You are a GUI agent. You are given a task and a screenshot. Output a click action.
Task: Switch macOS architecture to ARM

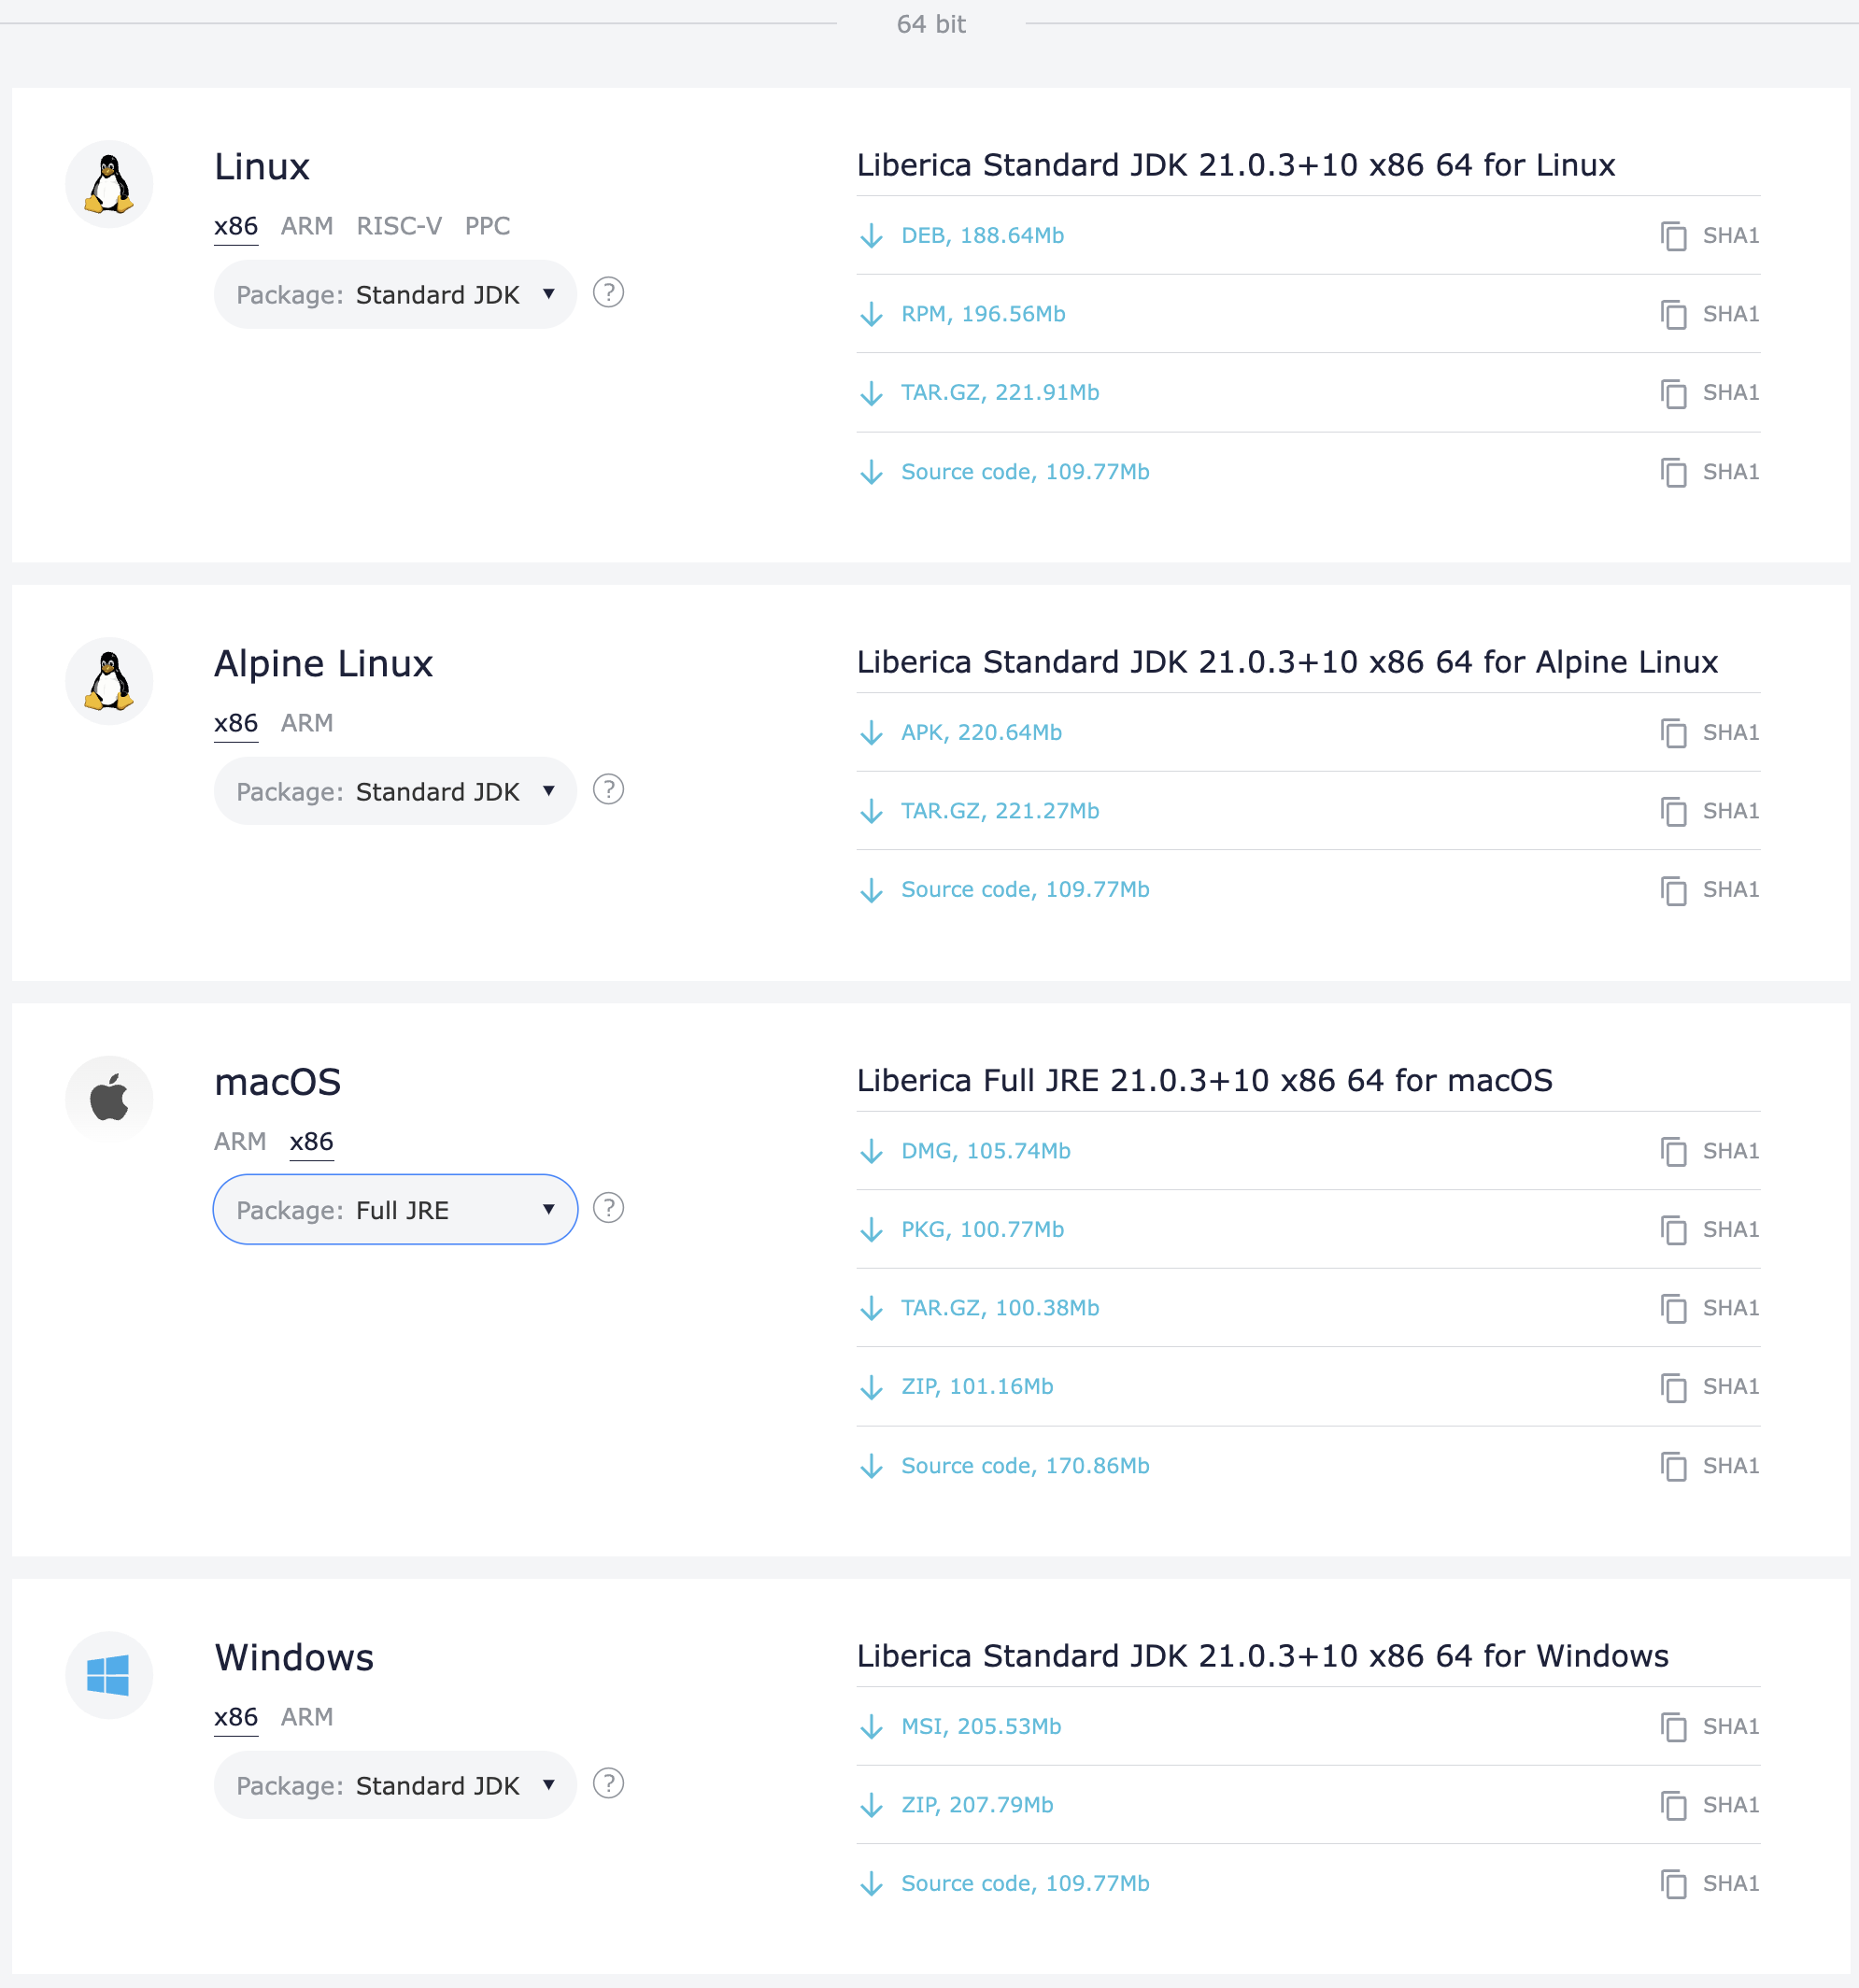pyautogui.click(x=240, y=1142)
